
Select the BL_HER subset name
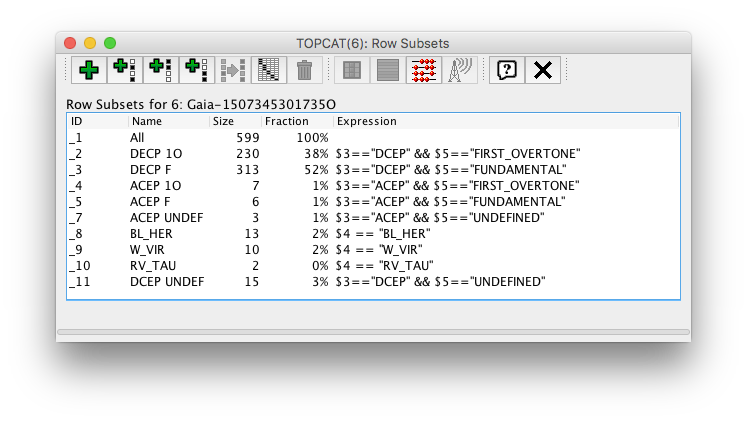151,234
